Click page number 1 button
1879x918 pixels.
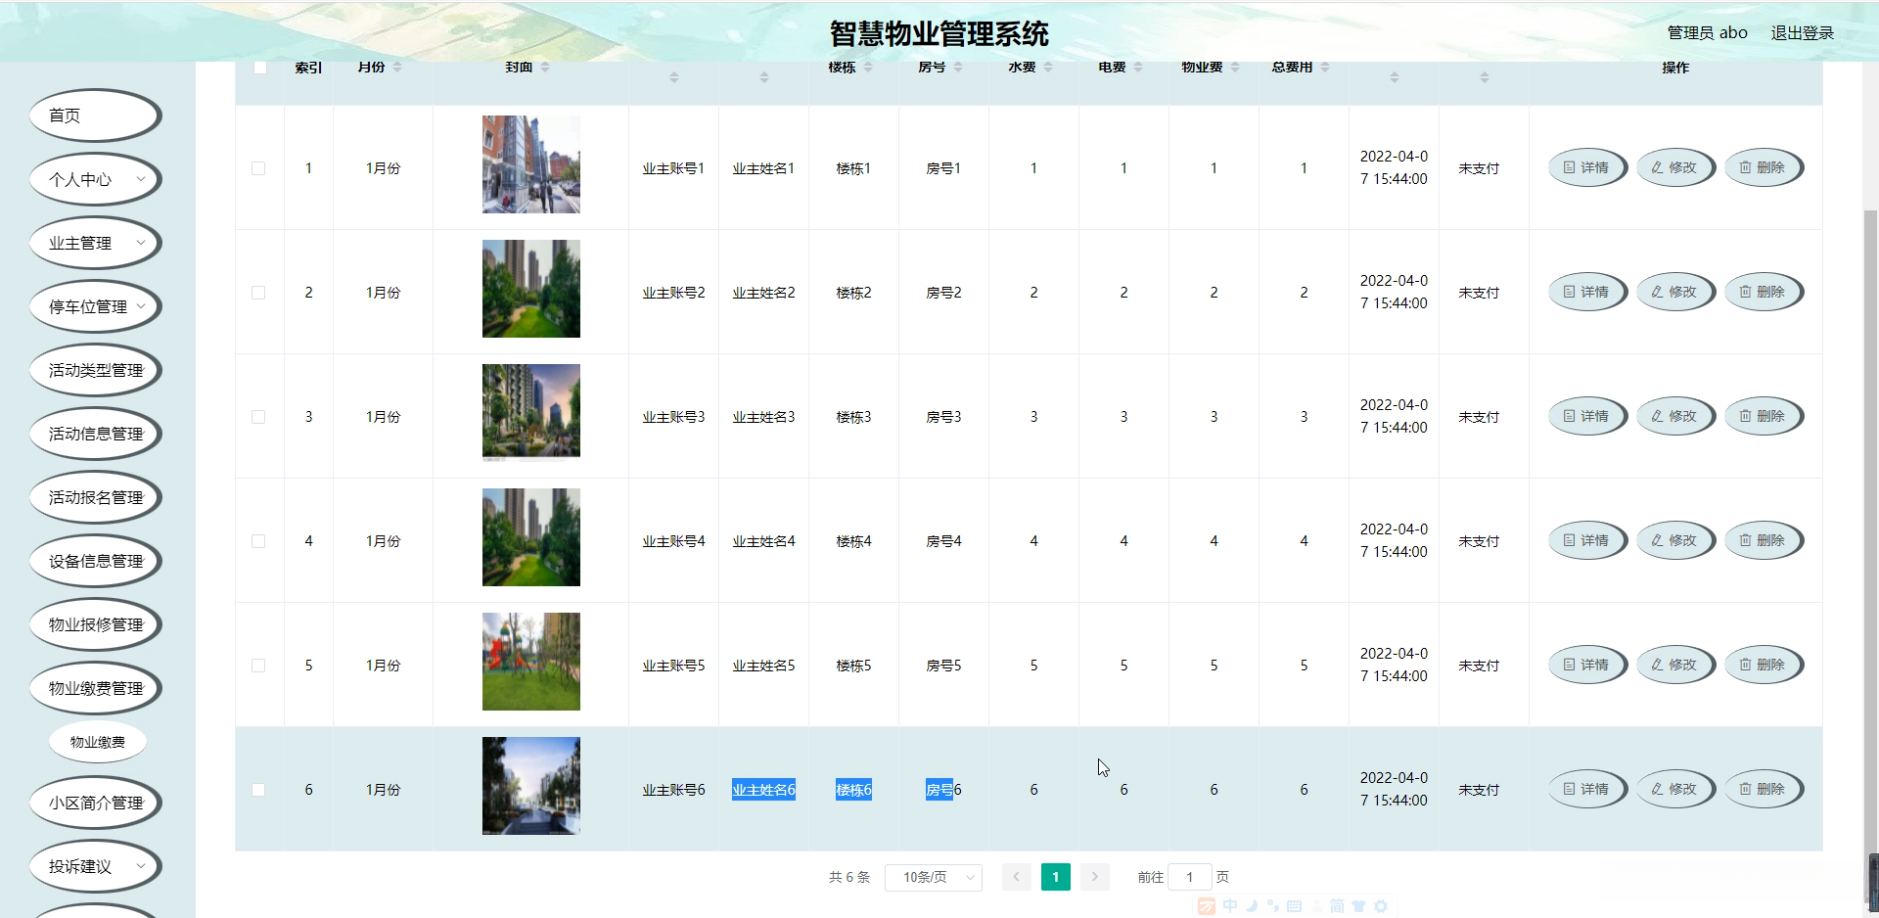pos(1055,877)
